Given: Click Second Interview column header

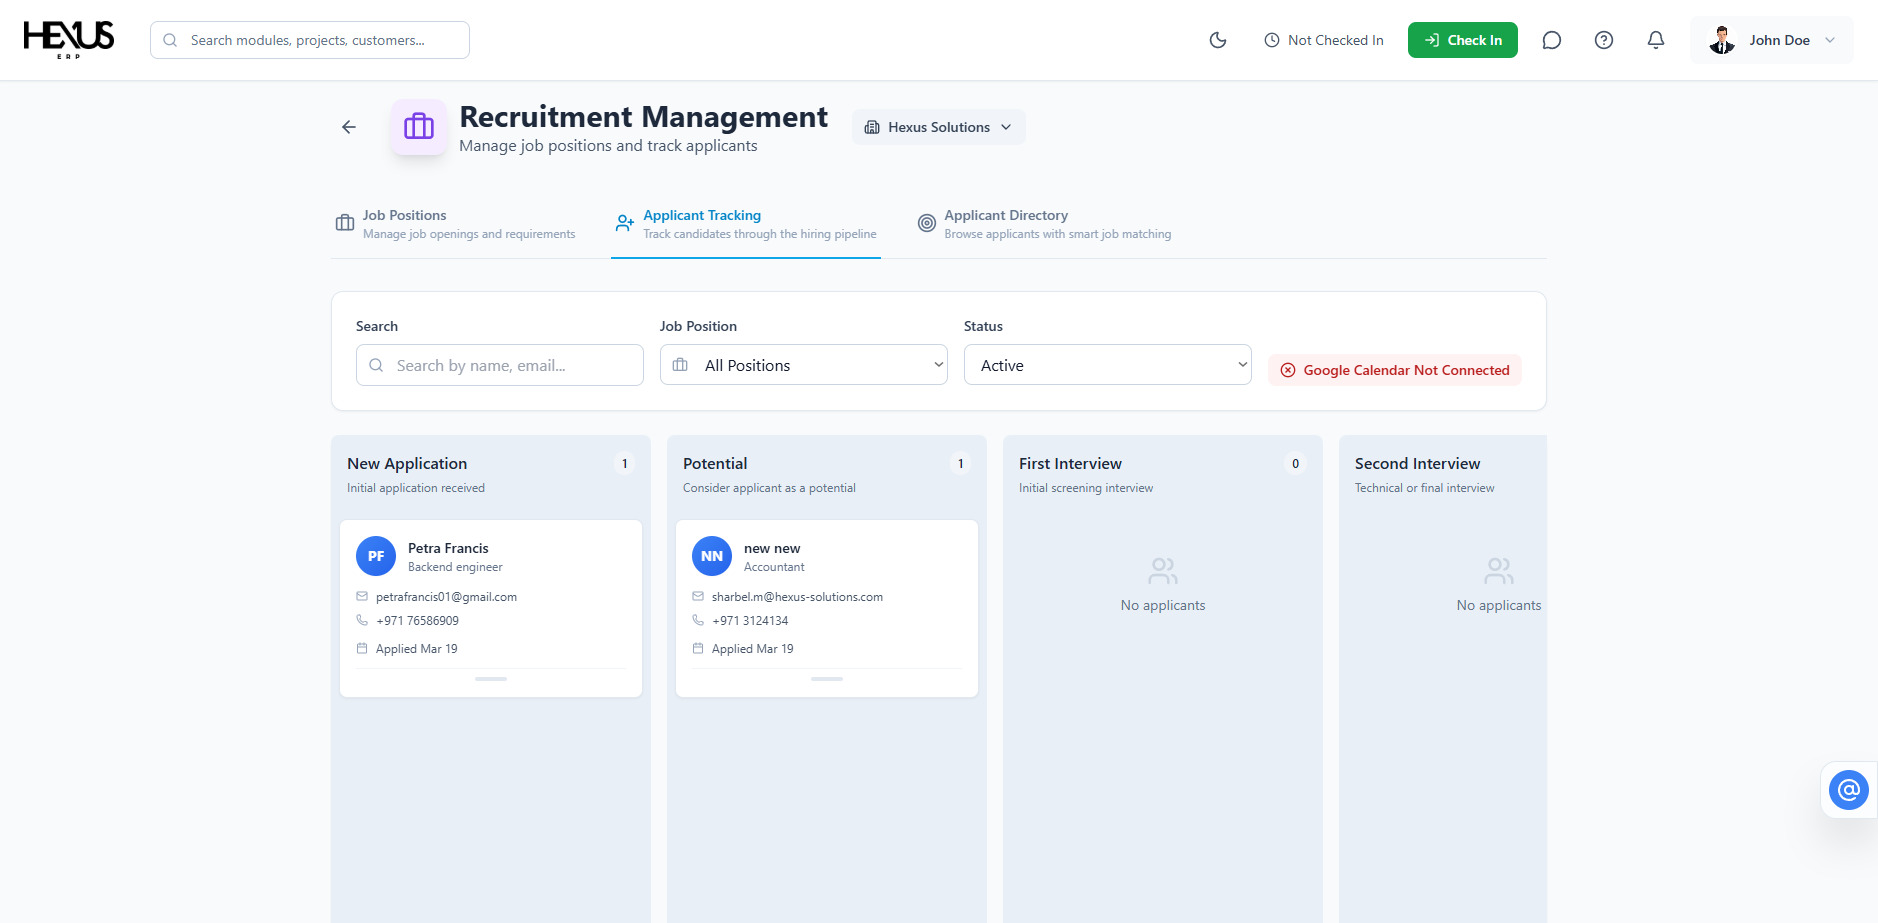Looking at the screenshot, I should tap(1417, 464).
